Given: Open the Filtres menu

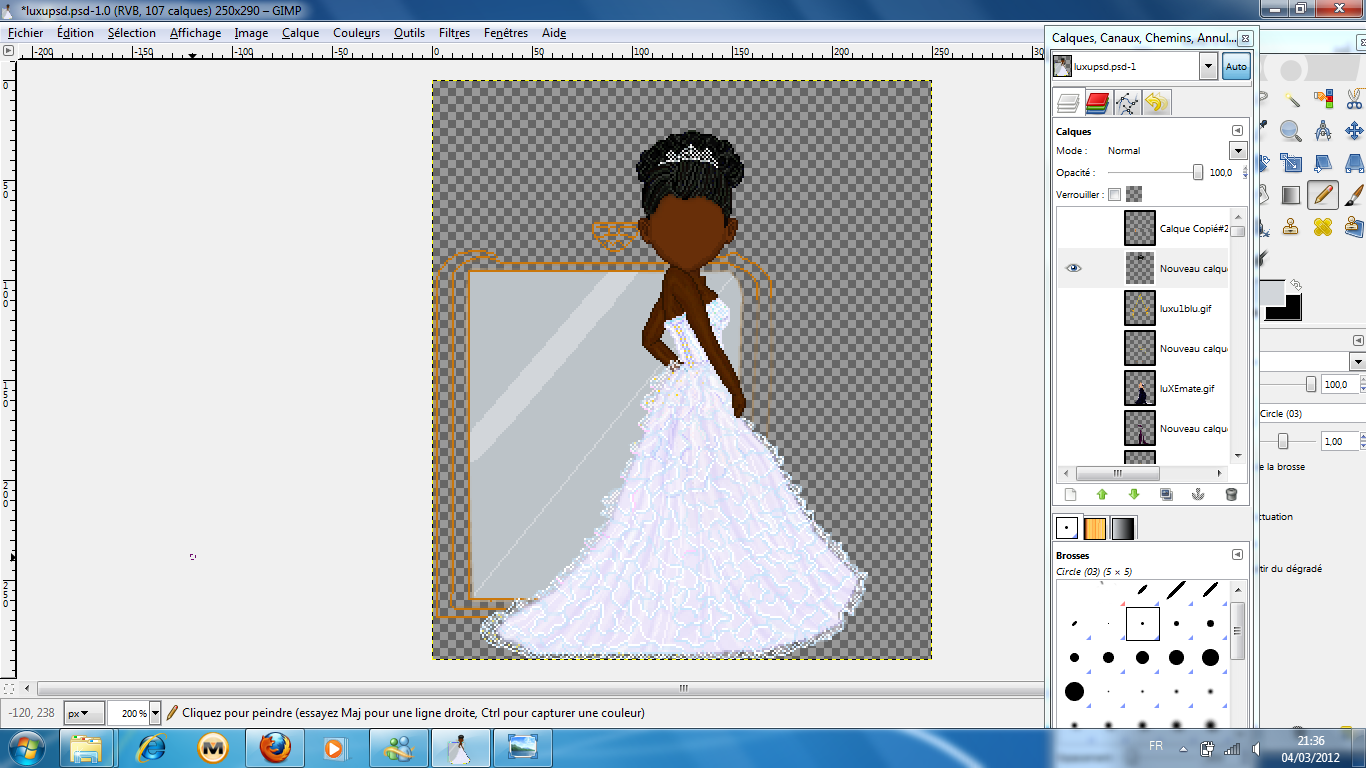Looking at the screenshot, I should tap(454, 33).
